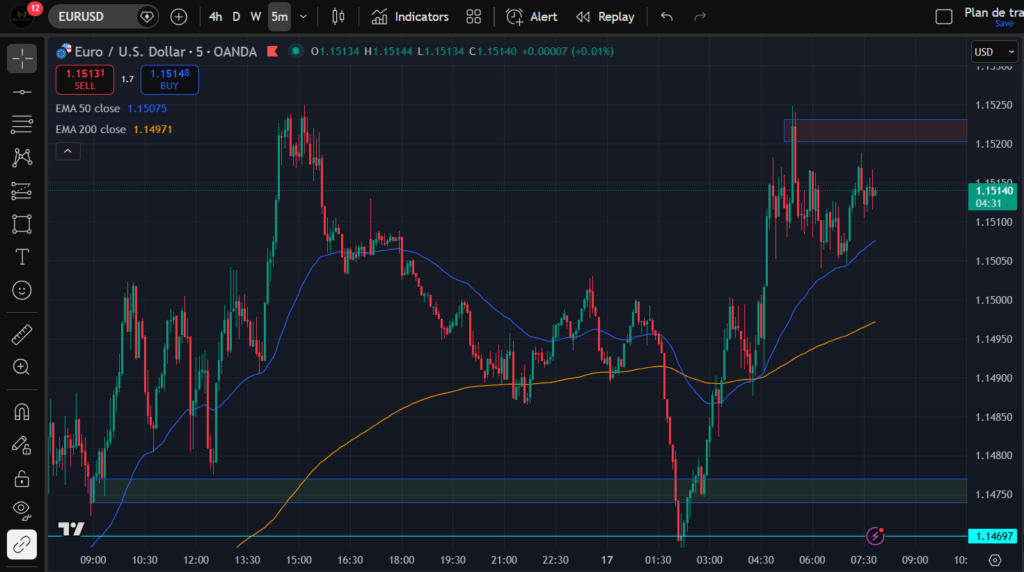Open indicator templates grid icon
This screenshot has width=1024, height=572.
coord(473,16)
